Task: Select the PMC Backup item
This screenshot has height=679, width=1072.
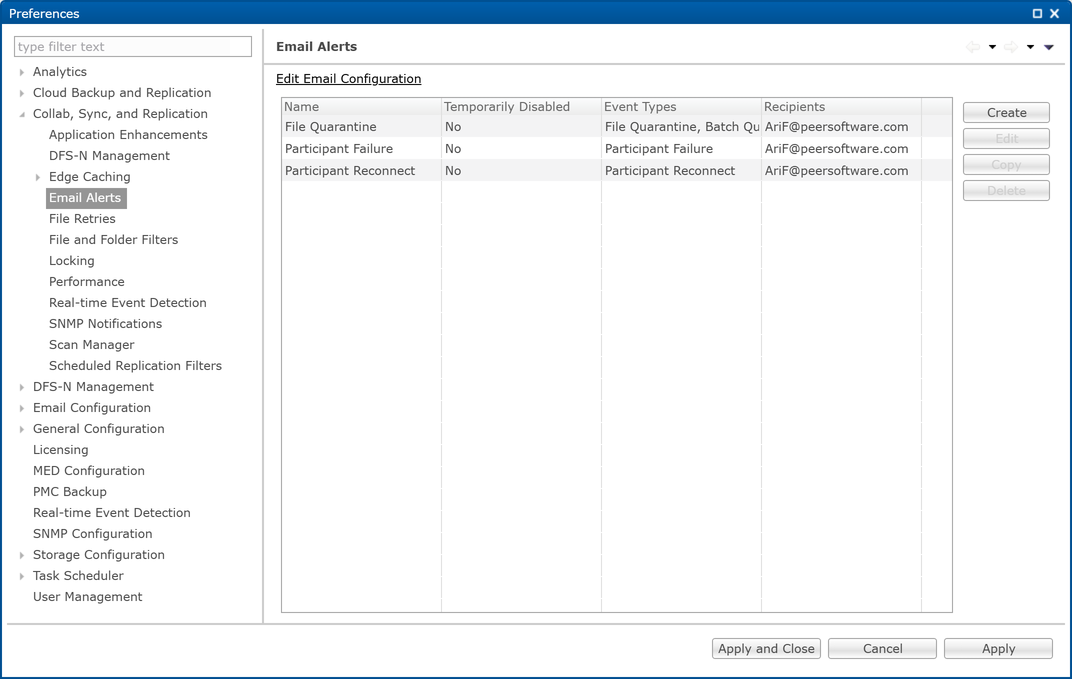Action: point(69,492)
